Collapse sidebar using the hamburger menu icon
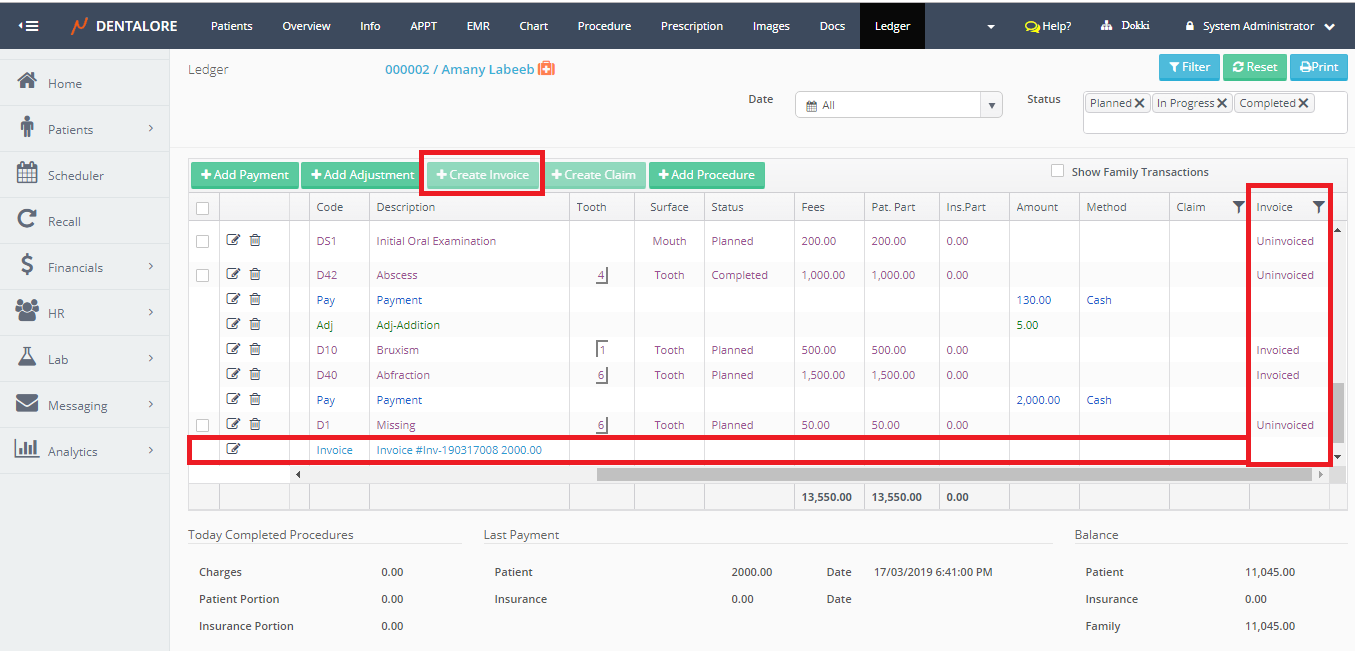Viewport: 1355px width, 651px height. pyautogui.click(x=29, y=25)
